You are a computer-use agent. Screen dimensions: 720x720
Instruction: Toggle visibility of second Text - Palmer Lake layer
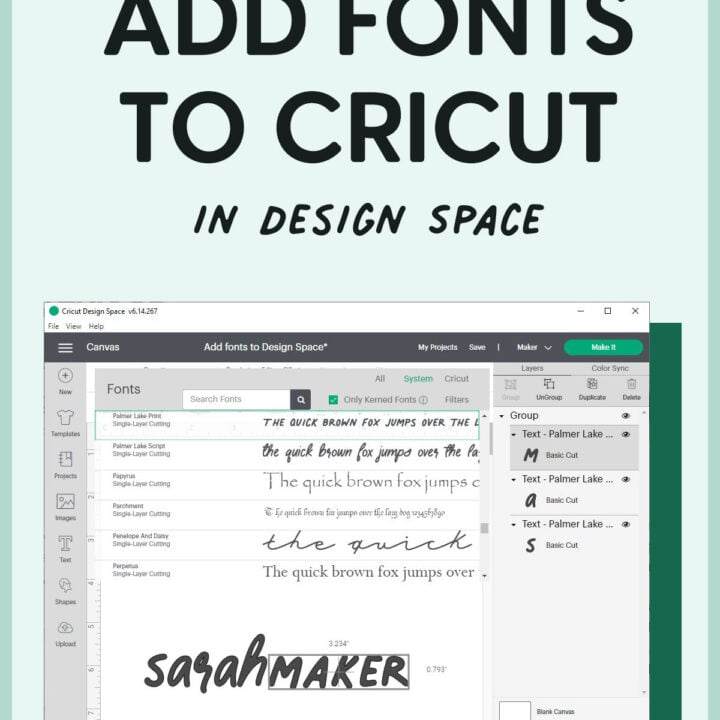(x=625, y=479)
